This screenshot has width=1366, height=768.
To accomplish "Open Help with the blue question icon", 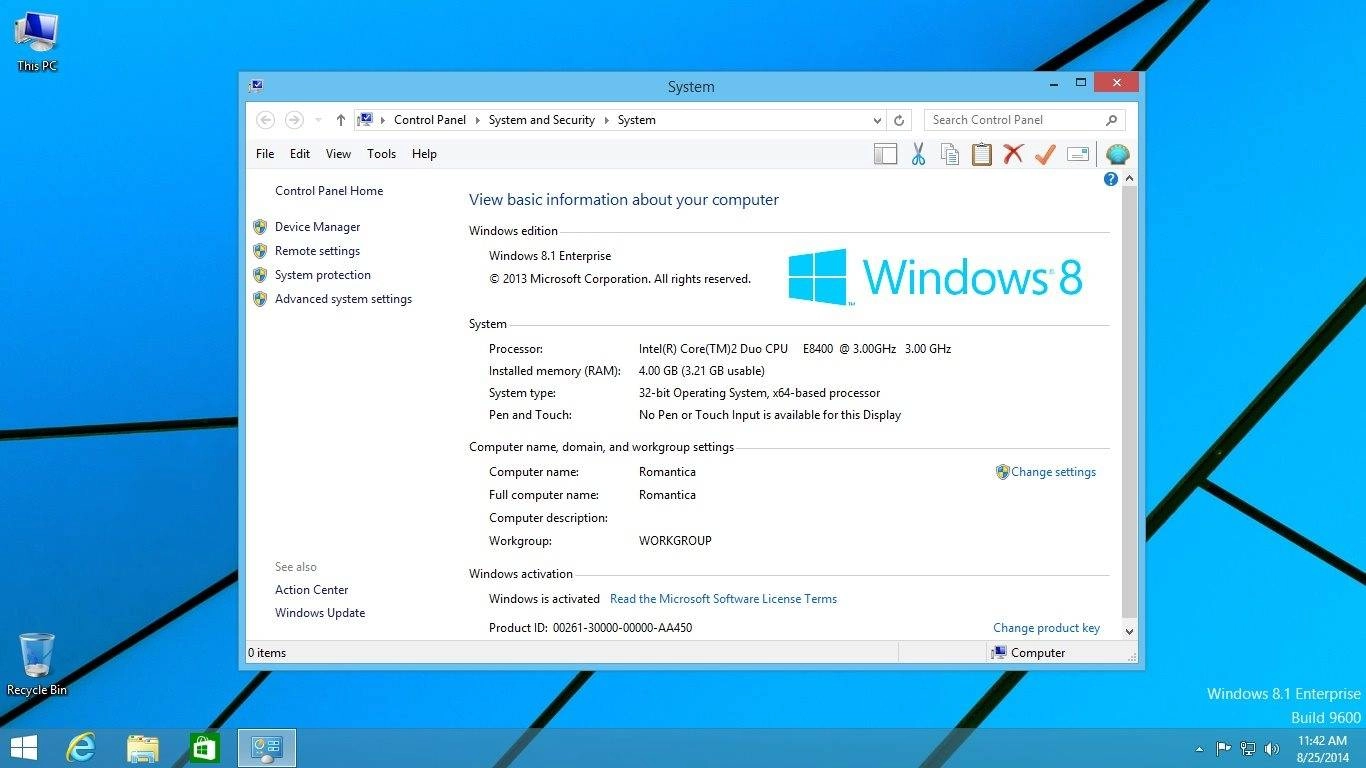I will [1111, 179].
